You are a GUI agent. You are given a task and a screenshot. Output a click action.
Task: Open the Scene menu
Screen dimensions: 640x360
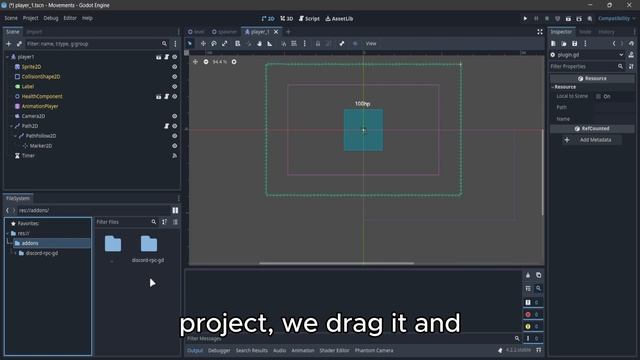point(11,18)
